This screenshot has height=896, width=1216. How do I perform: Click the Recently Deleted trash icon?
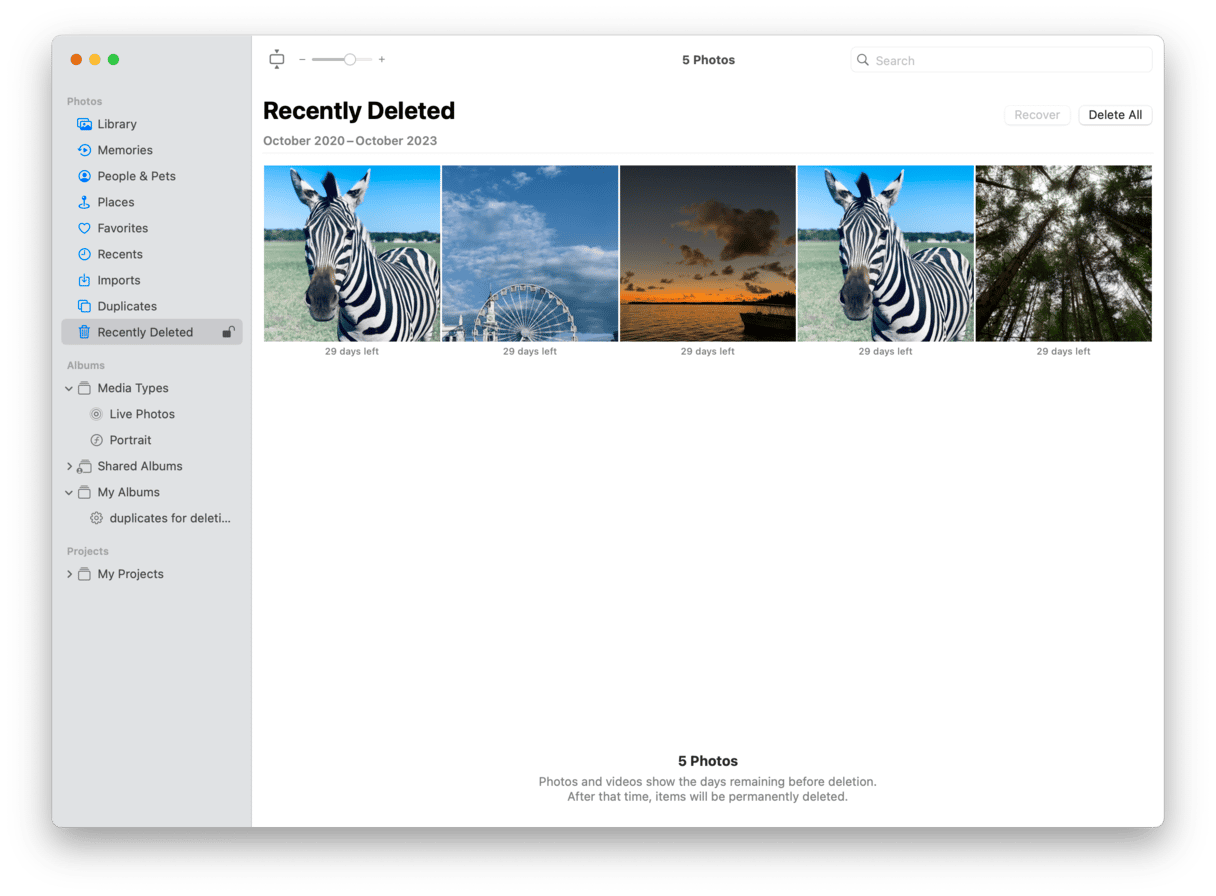tap(85, 332)
